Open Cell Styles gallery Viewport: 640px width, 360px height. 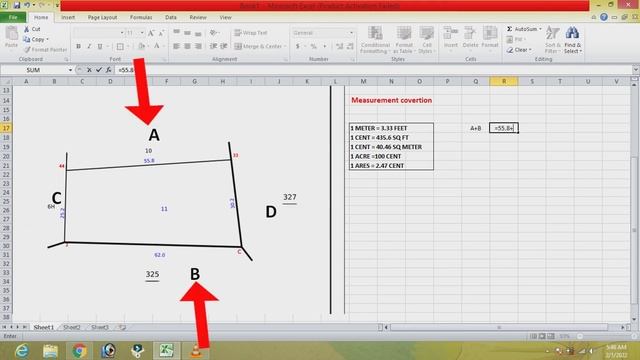(x=427, y=40)
